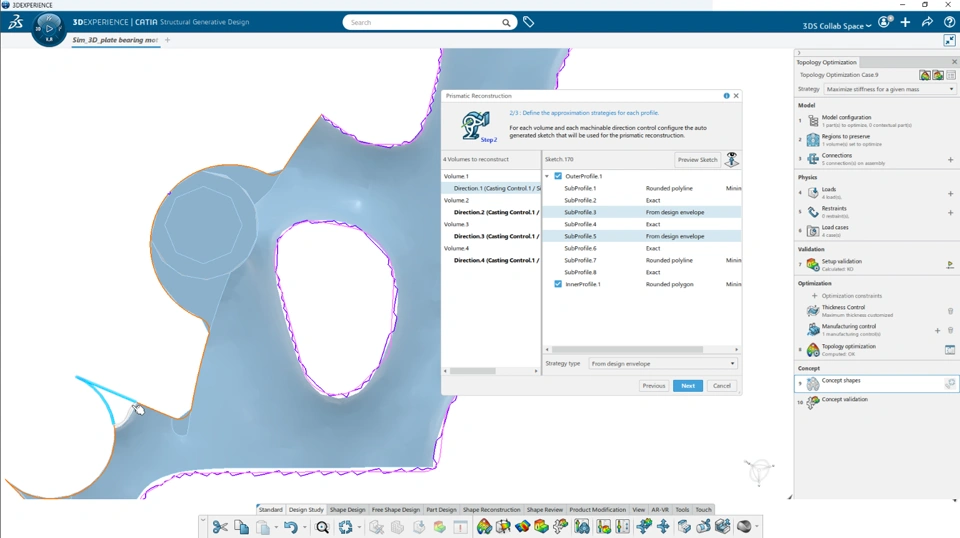960x538 pixels.
Task: Select the Sim_3D_plate bearing tab
Action: point(115,40)
